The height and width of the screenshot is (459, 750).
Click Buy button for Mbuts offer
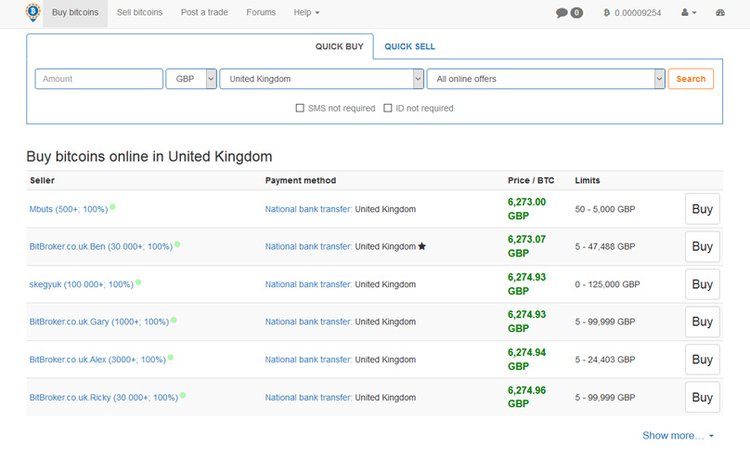[x=702, y=209]
